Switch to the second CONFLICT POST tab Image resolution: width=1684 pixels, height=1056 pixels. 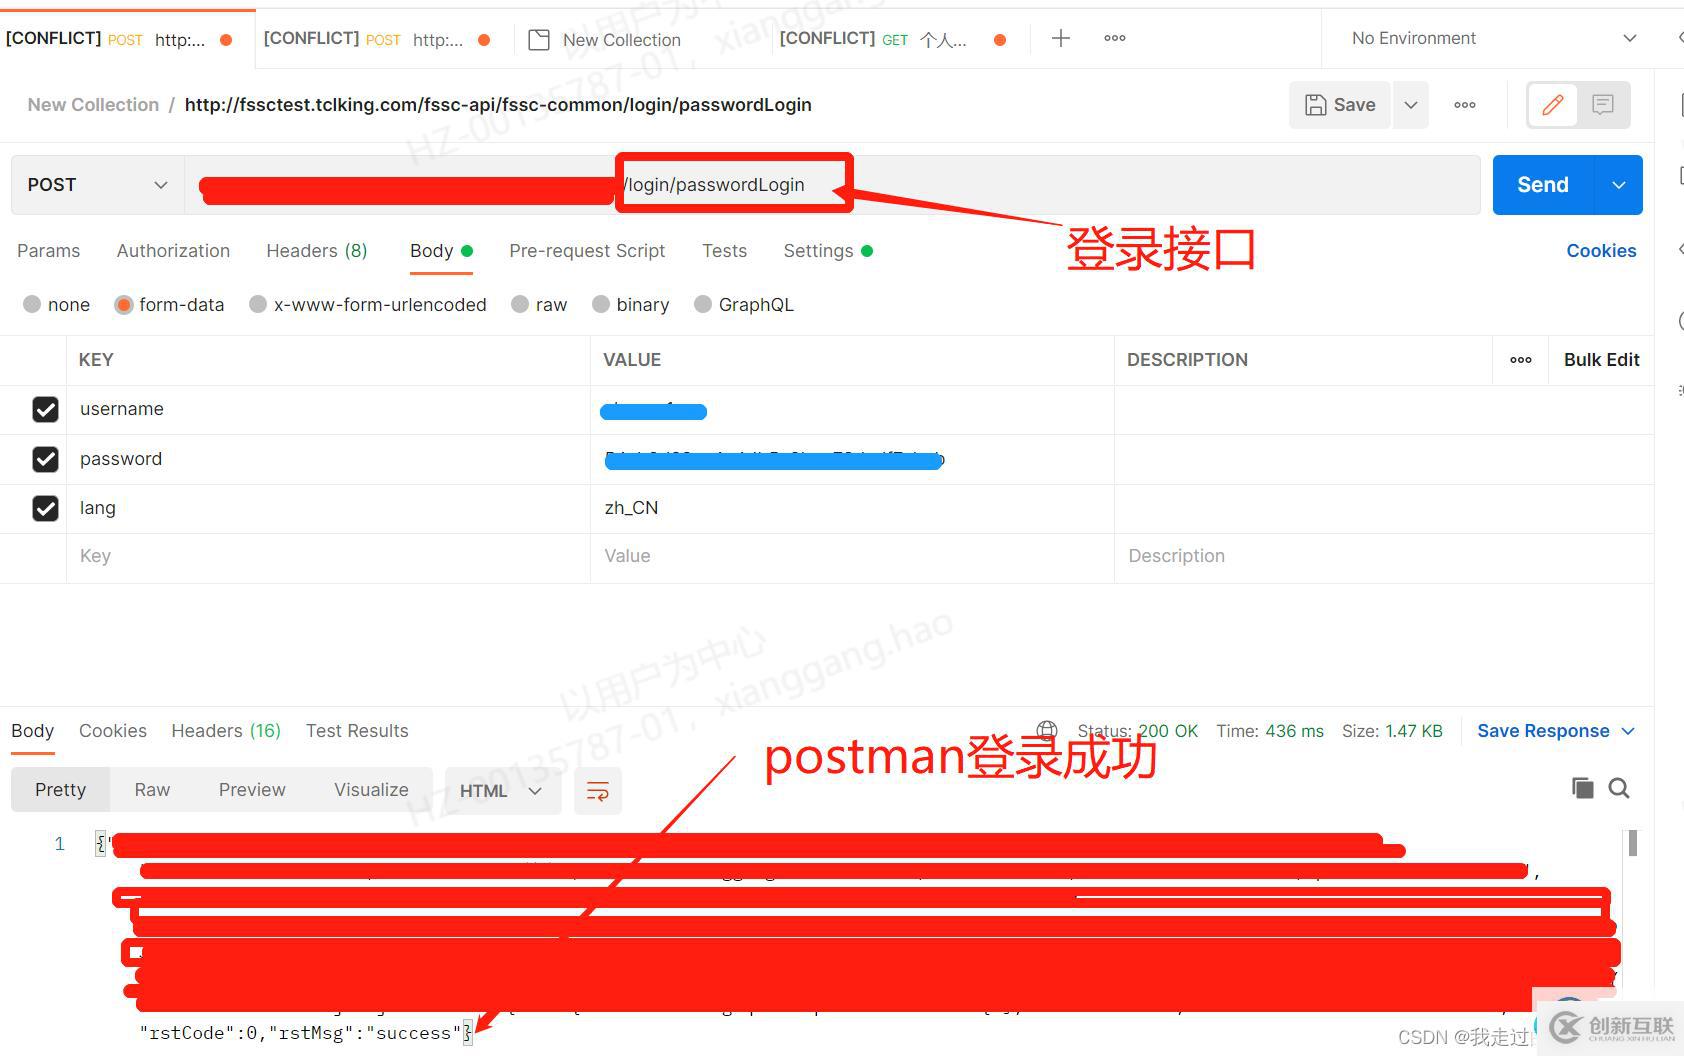pos(376,39)
